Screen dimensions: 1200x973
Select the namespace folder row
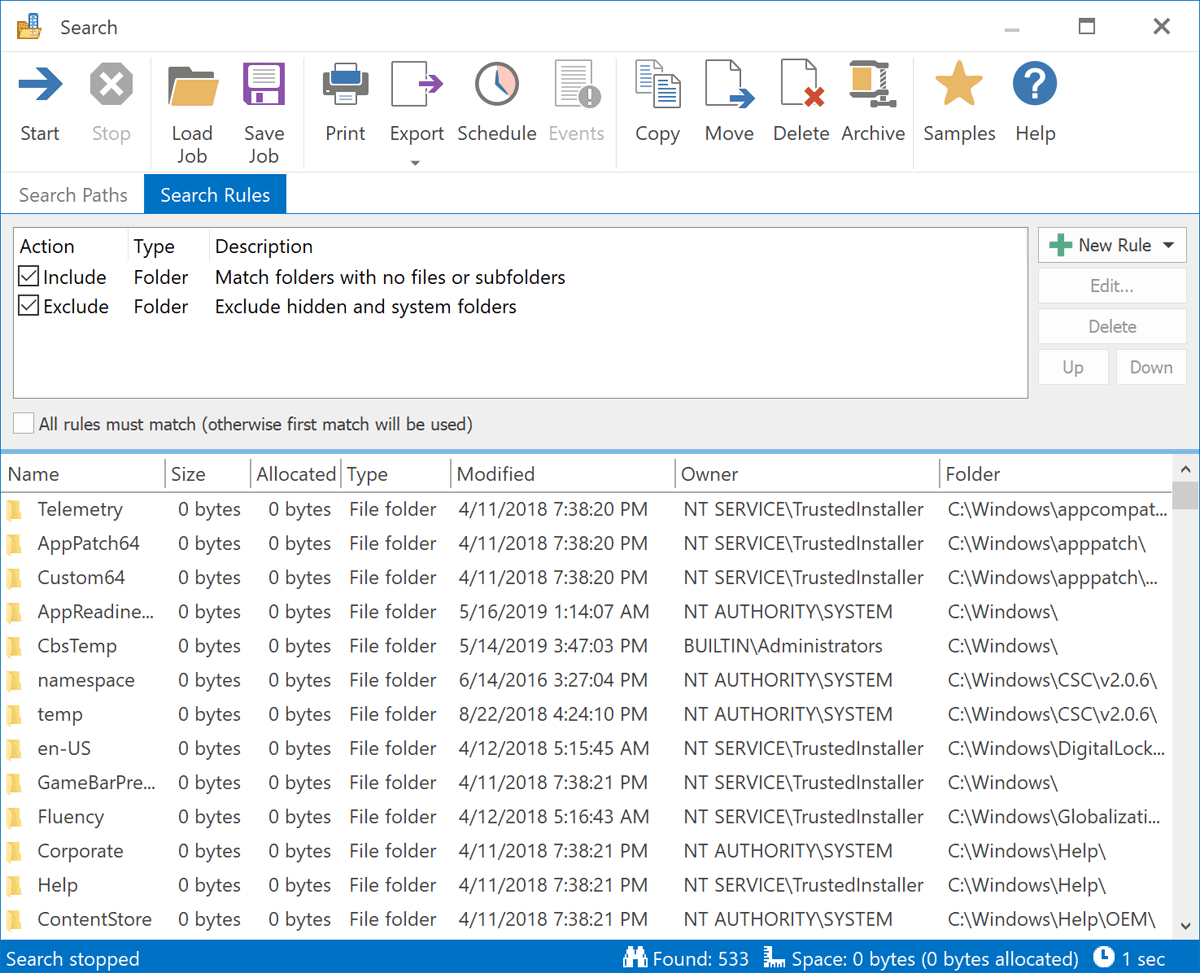click(586, 680)
